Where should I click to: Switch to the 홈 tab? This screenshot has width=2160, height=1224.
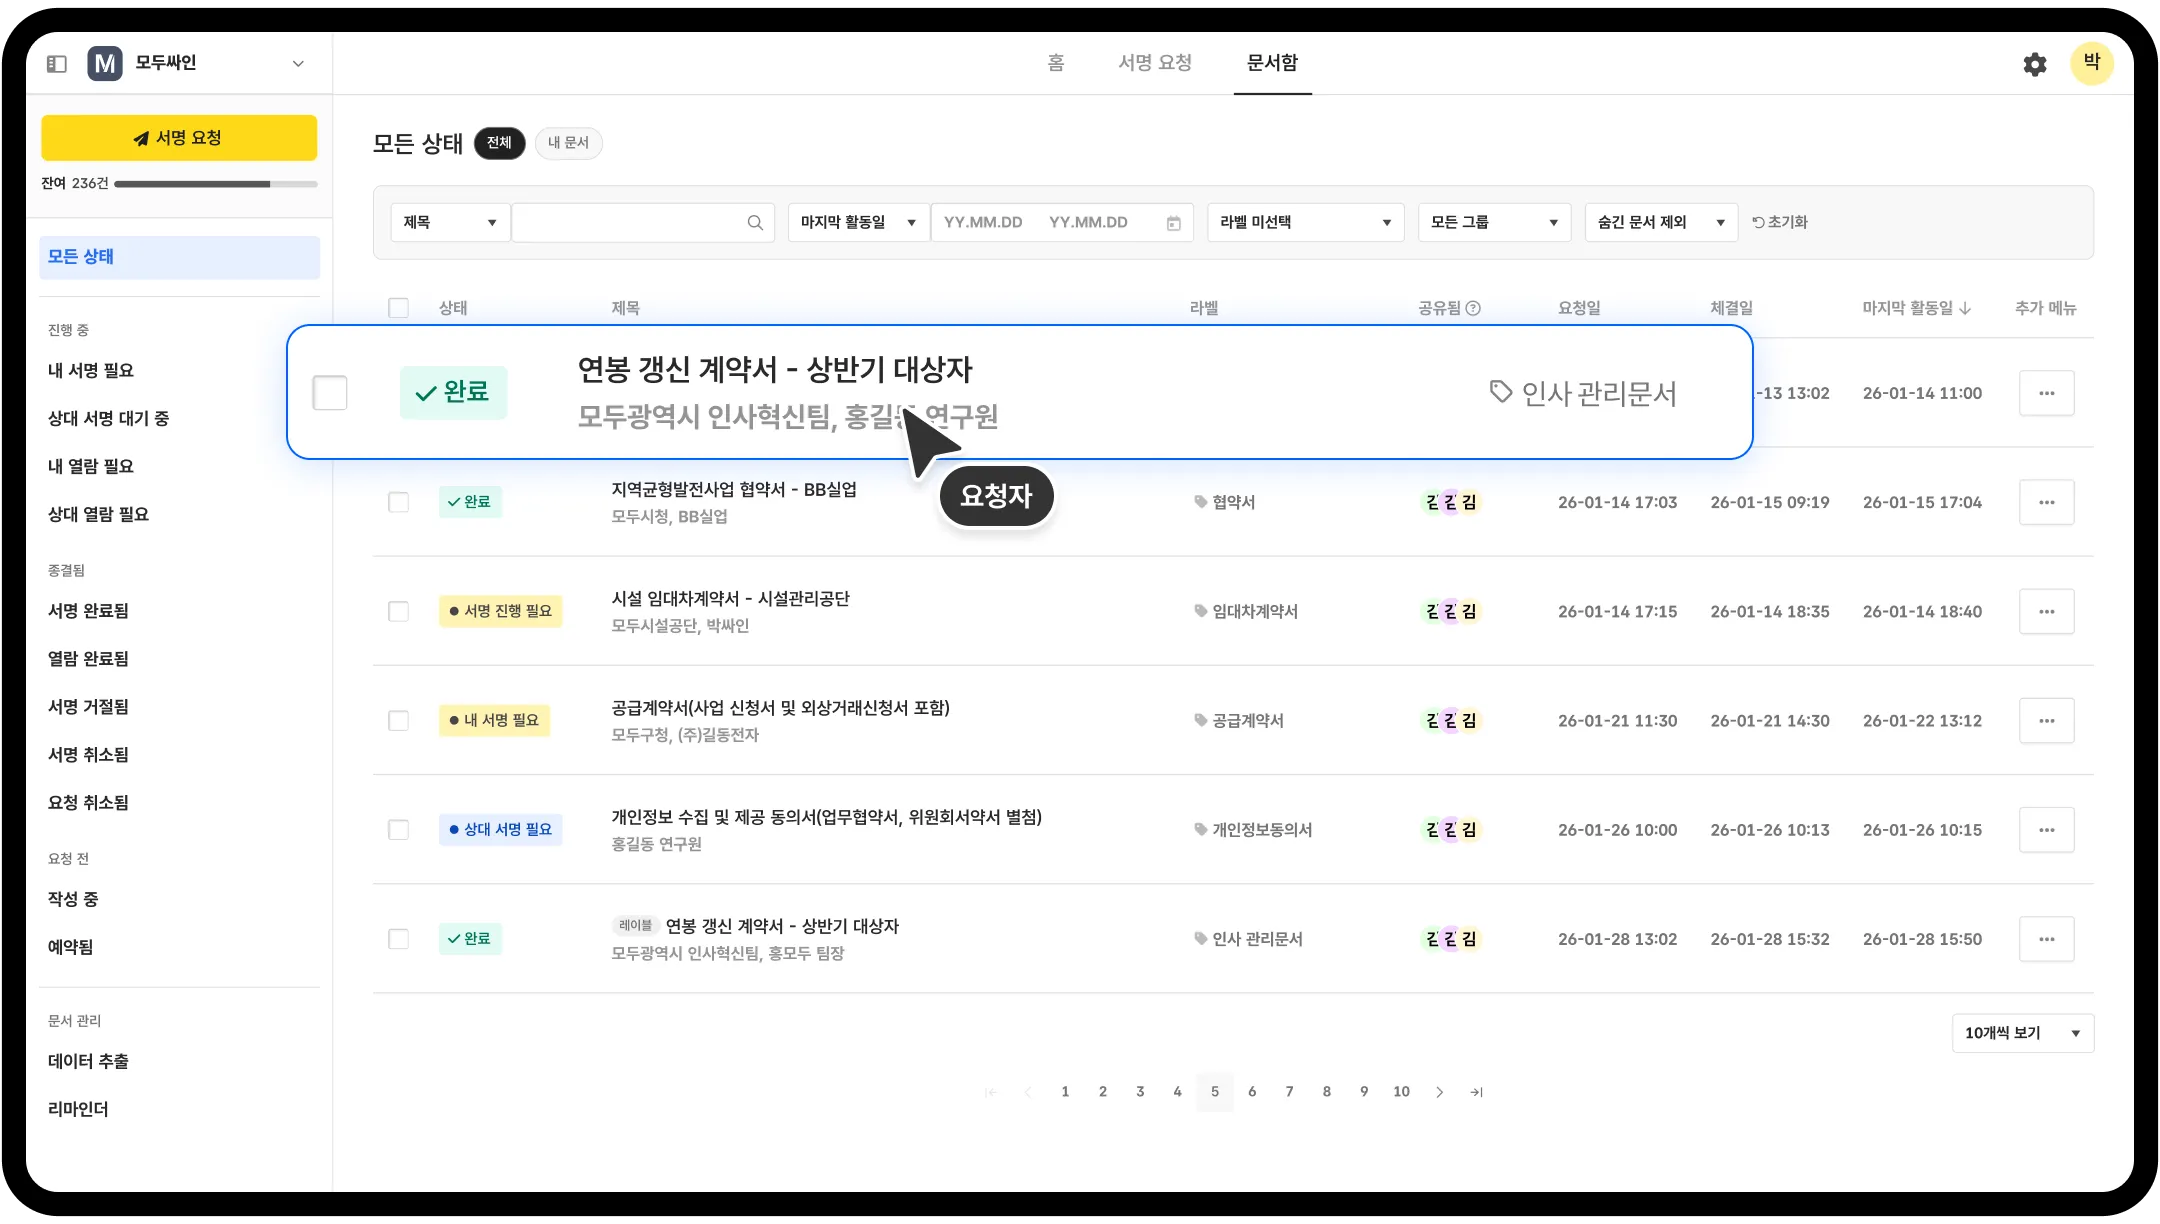click(1057, 62)
